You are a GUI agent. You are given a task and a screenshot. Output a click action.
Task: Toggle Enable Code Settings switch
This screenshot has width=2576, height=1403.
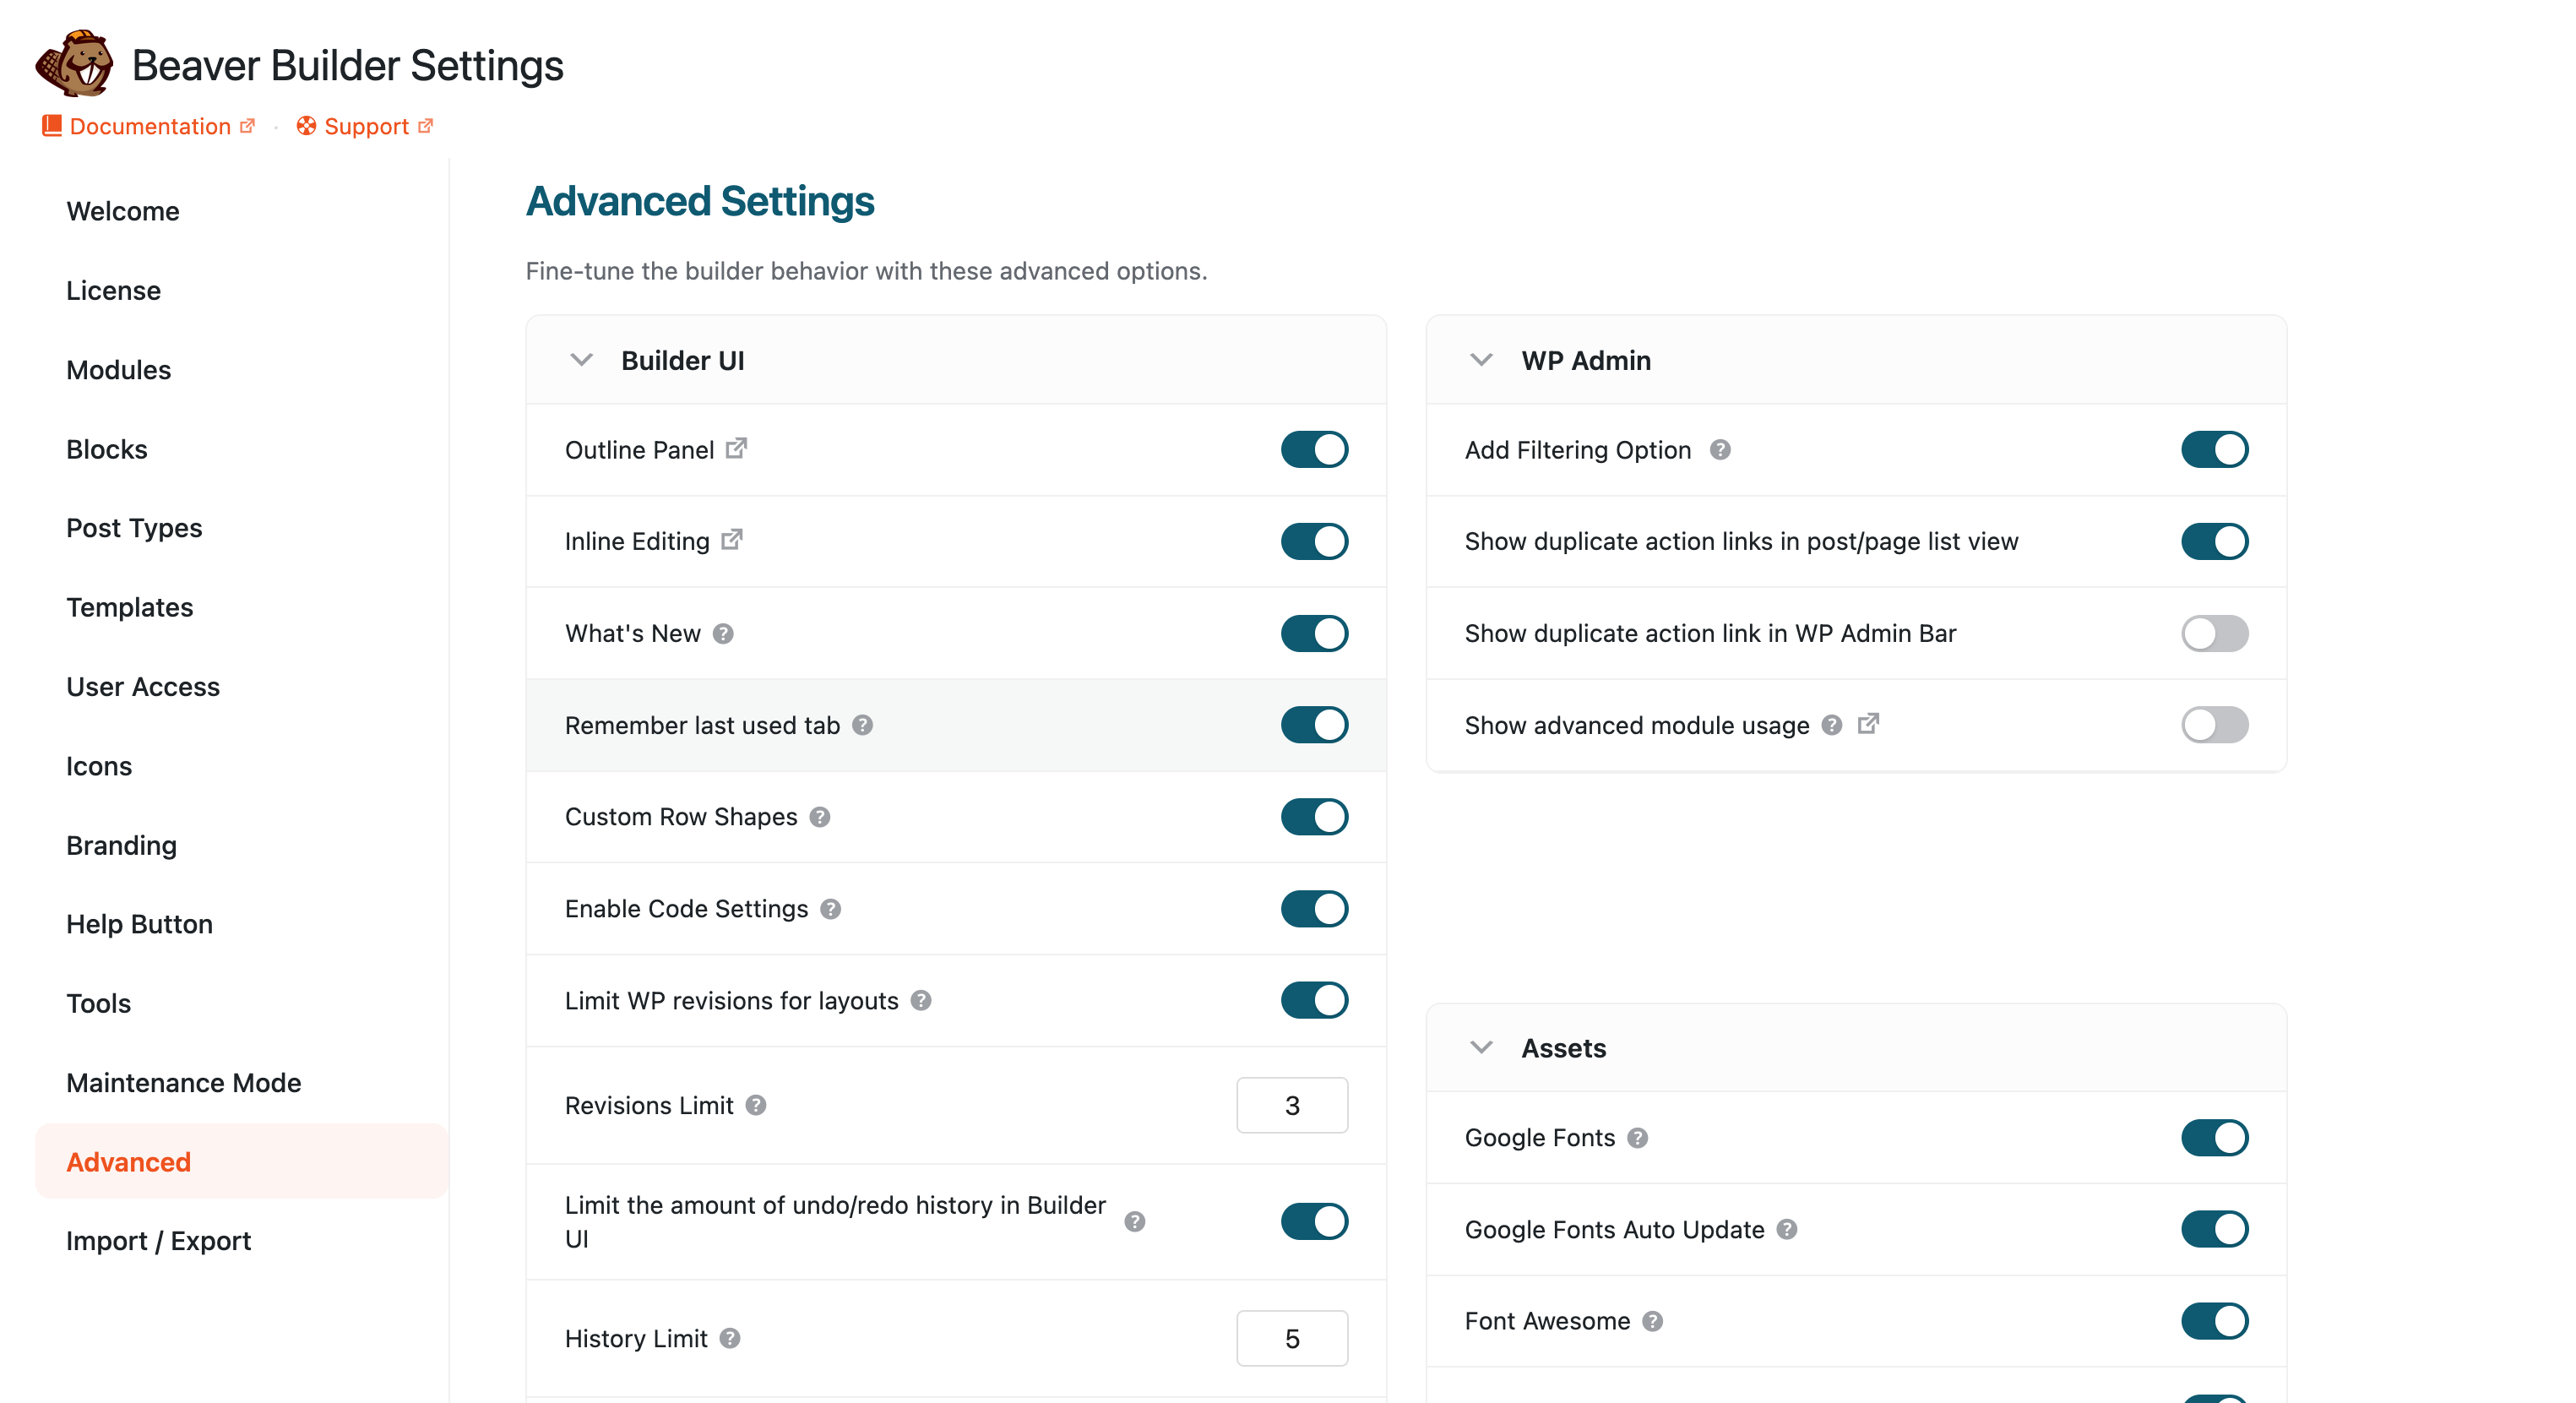point(1314,909)
